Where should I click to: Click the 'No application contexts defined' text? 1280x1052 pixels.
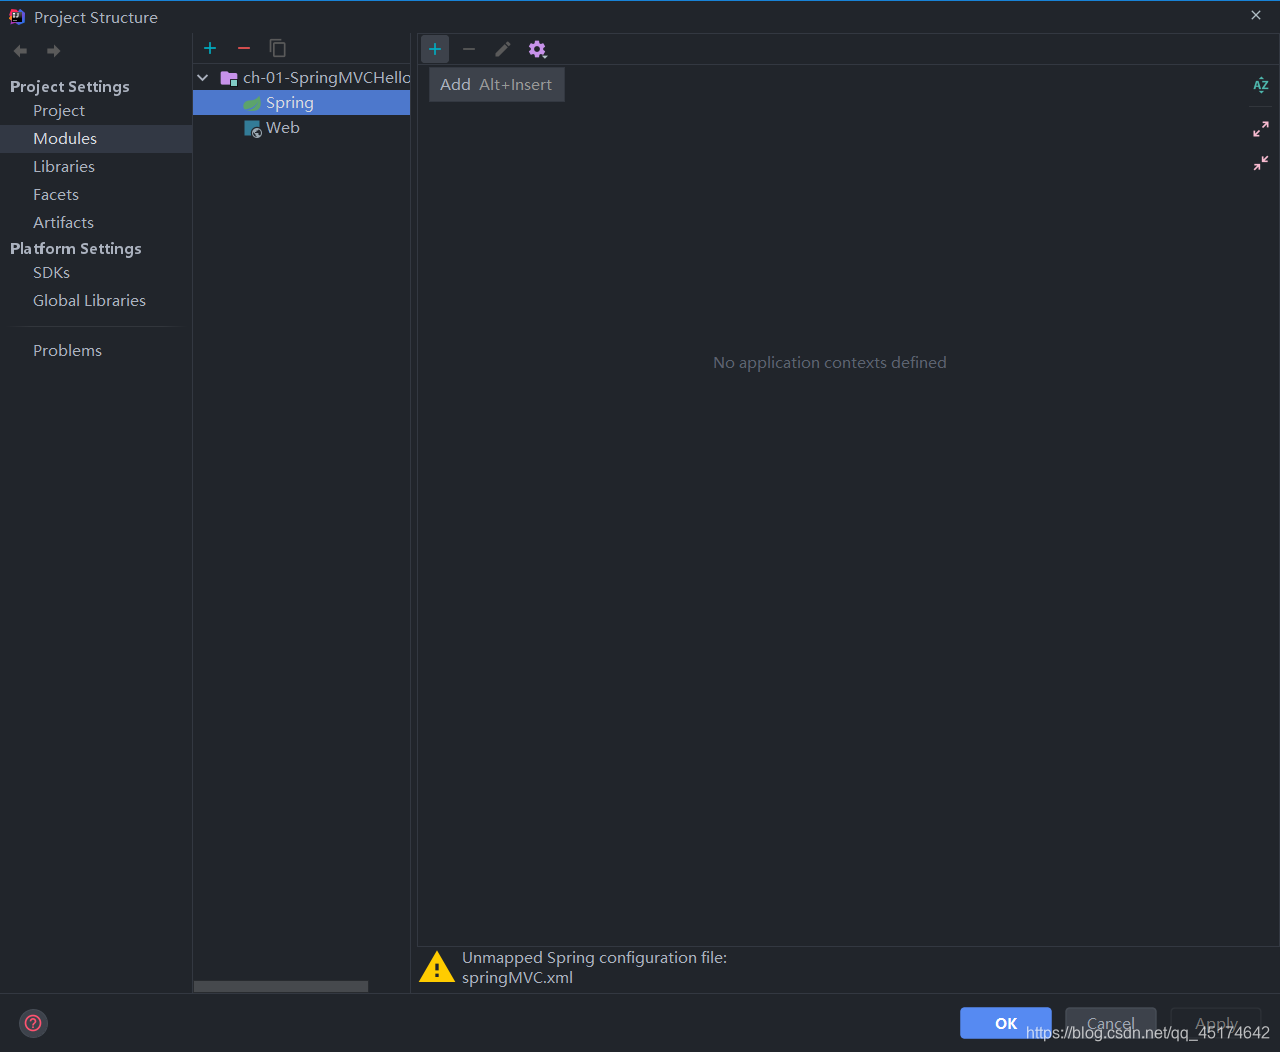(830, 363)
